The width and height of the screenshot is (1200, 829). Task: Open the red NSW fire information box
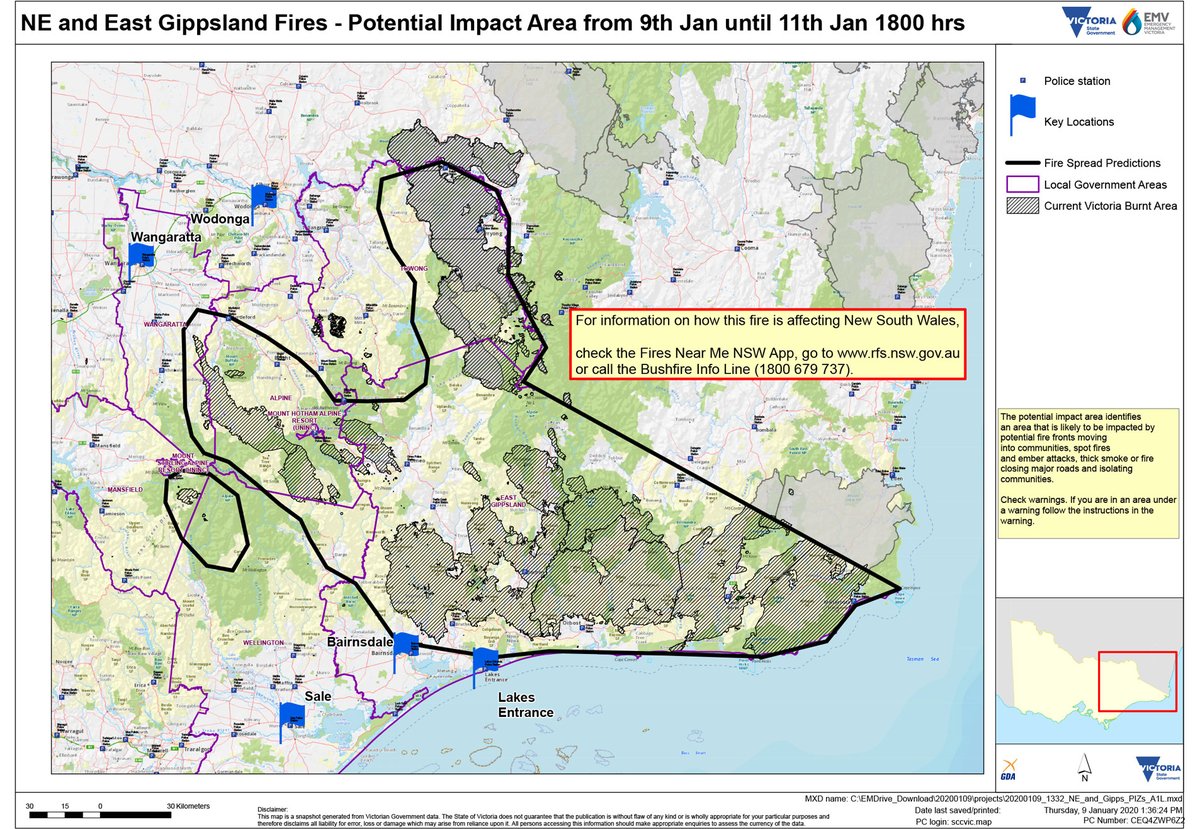pyautogui.click(x=767, y=345)
